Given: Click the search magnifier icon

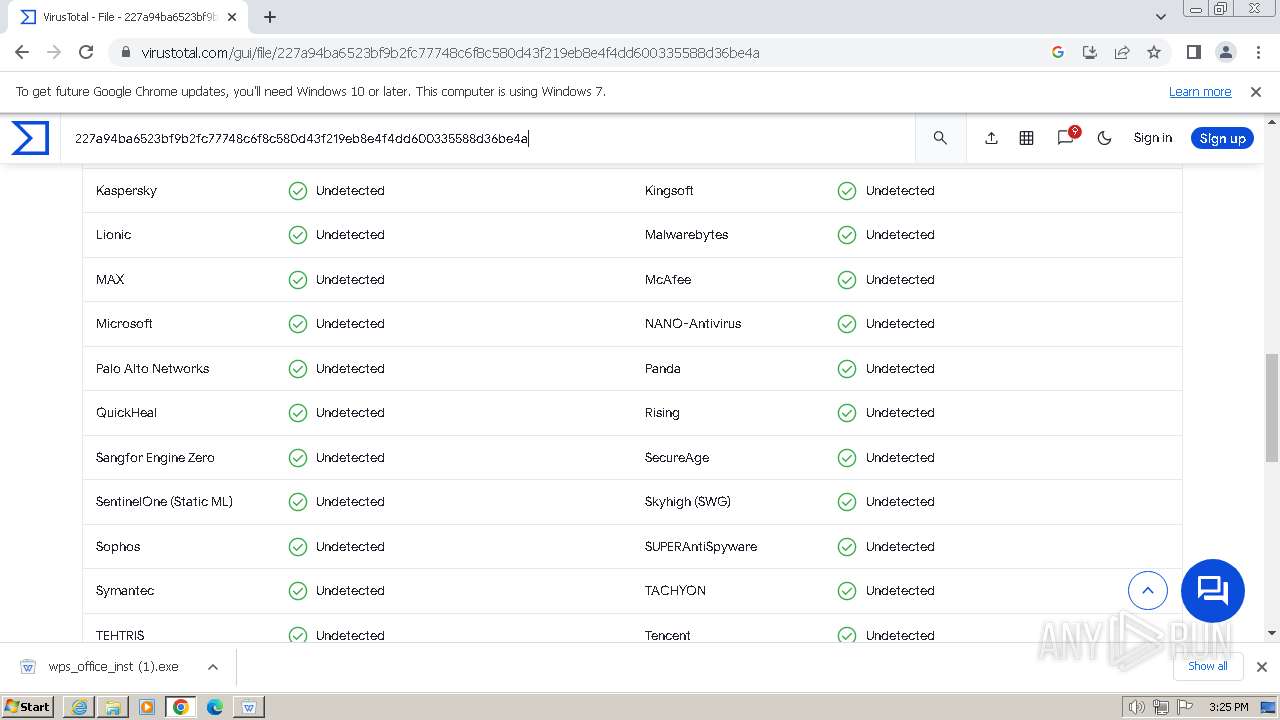Looking at the screenshot, I should coord(940,138).
